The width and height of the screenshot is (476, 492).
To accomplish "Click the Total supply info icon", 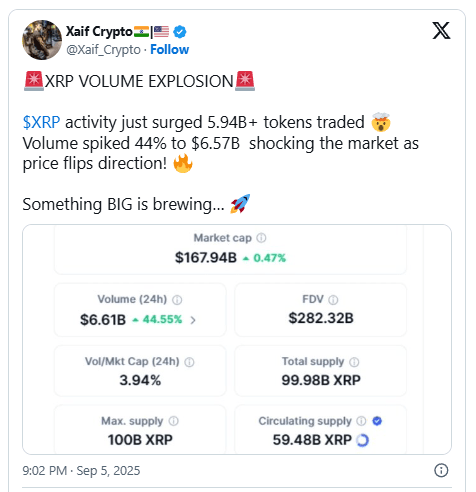I will coord(354,362).
